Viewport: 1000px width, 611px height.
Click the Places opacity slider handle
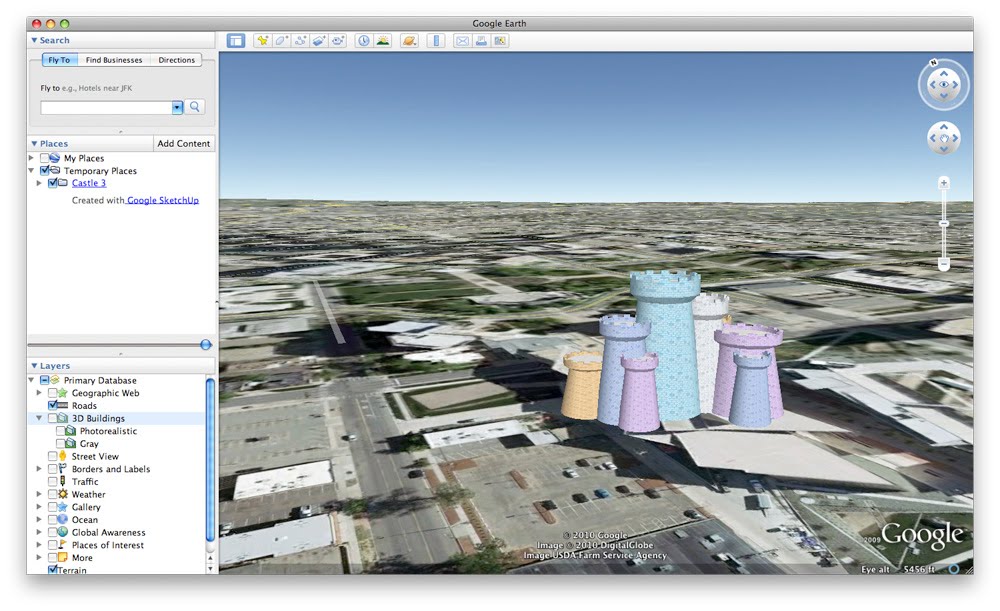pyautogui.click(x=205, y=344)
